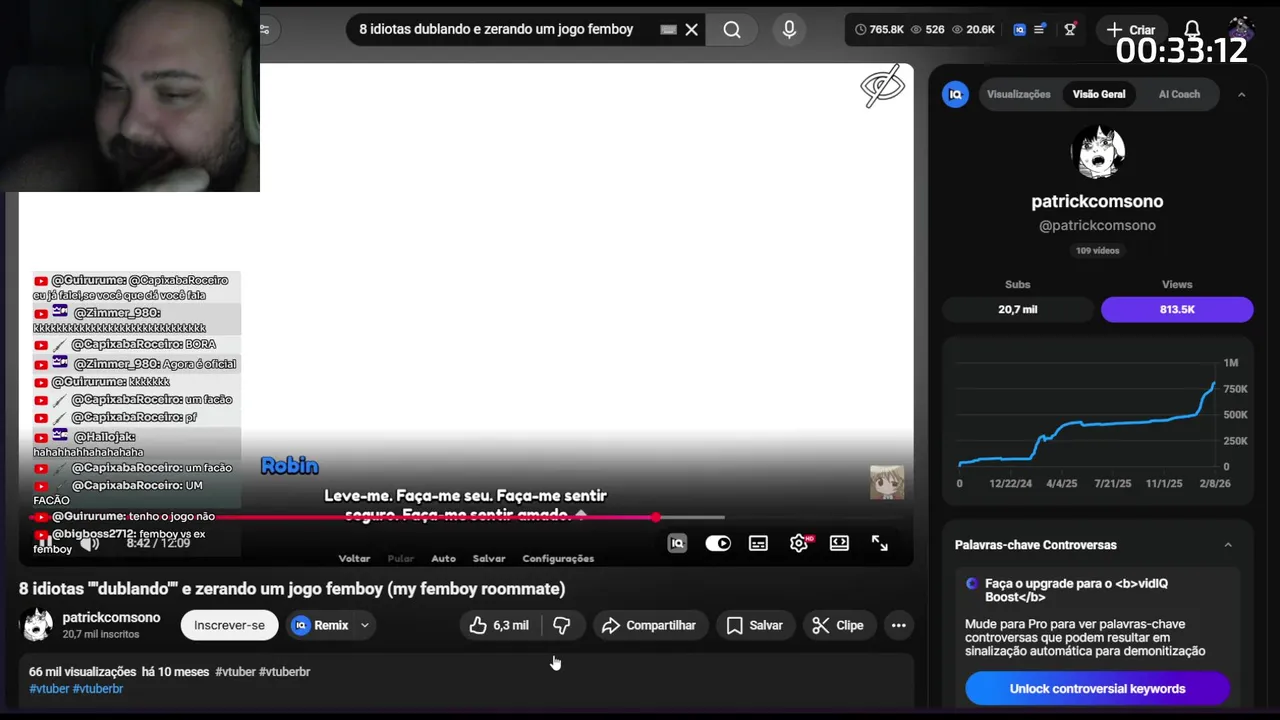
Task: Open patrickcomsono channel avatar below video
Action: (37, 625)
